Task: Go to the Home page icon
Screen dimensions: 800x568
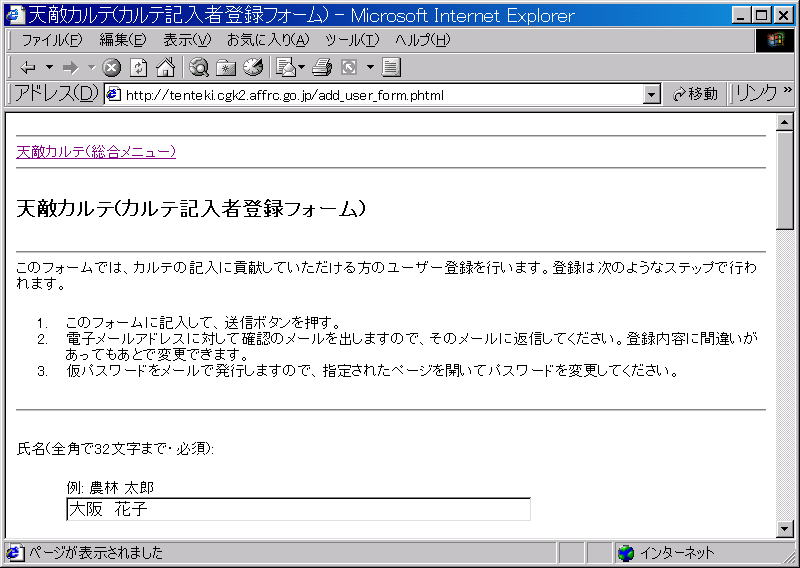Action: pos(165,68)
